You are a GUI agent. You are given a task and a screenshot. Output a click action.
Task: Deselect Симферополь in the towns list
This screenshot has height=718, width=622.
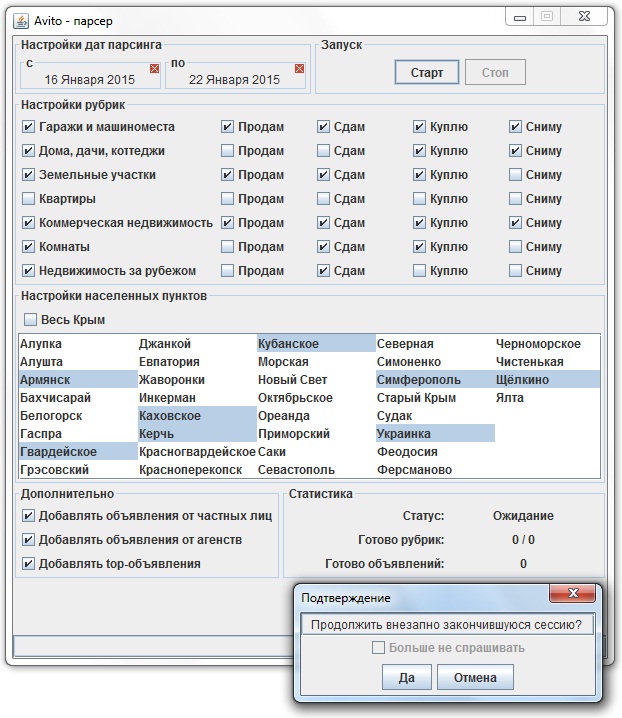pyautogui.click(x=436, y=380)
